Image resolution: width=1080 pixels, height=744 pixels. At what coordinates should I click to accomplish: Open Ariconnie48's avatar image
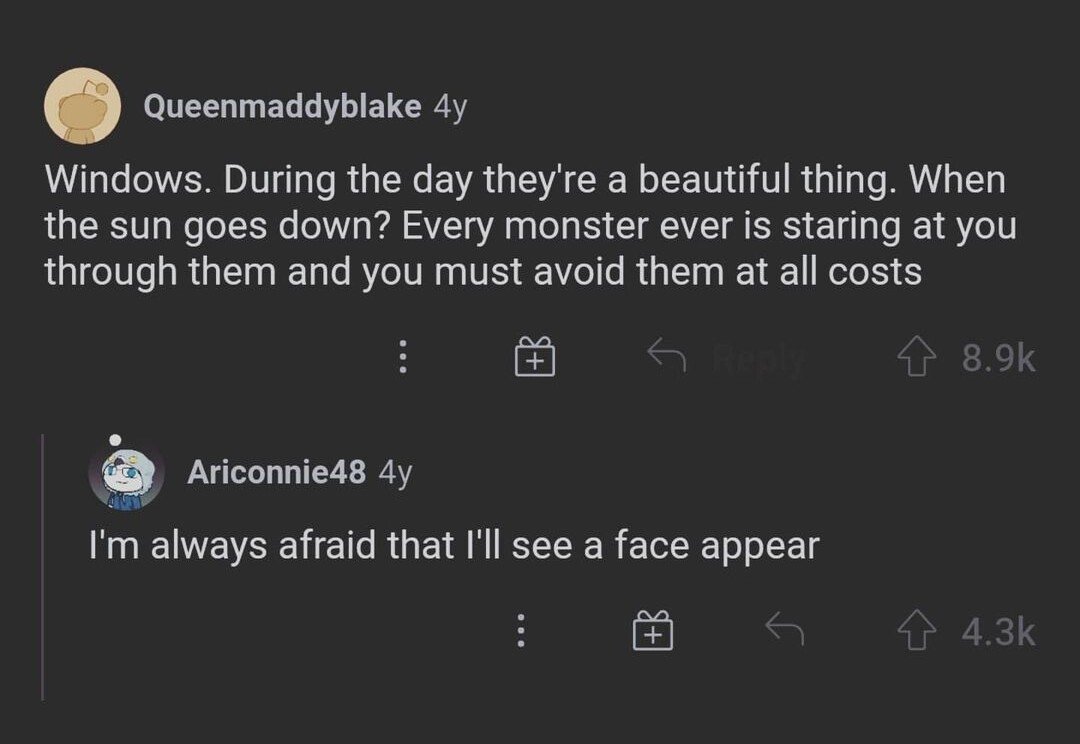(126, 474)
